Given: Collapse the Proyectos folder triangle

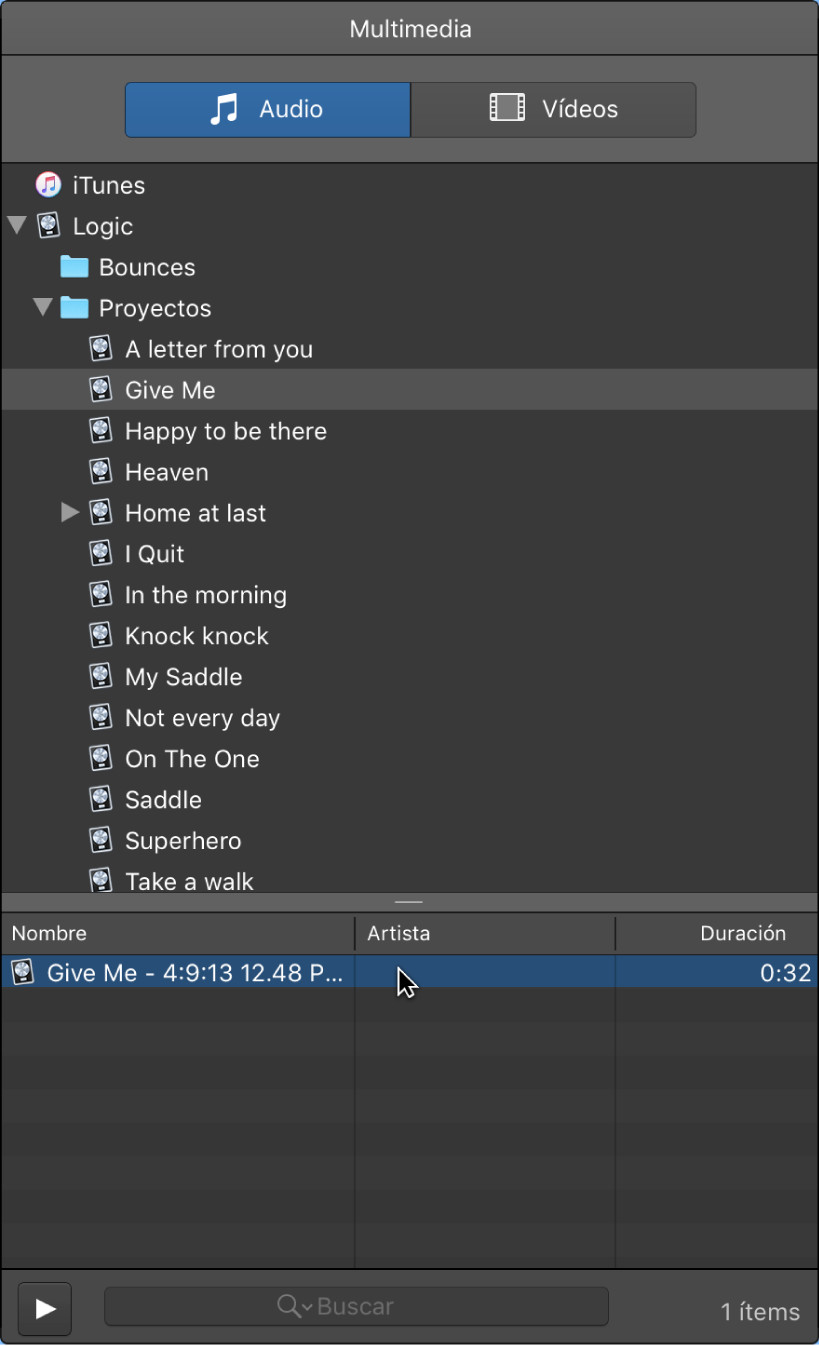Looking at the screenshot, I should tap(42, 308).
